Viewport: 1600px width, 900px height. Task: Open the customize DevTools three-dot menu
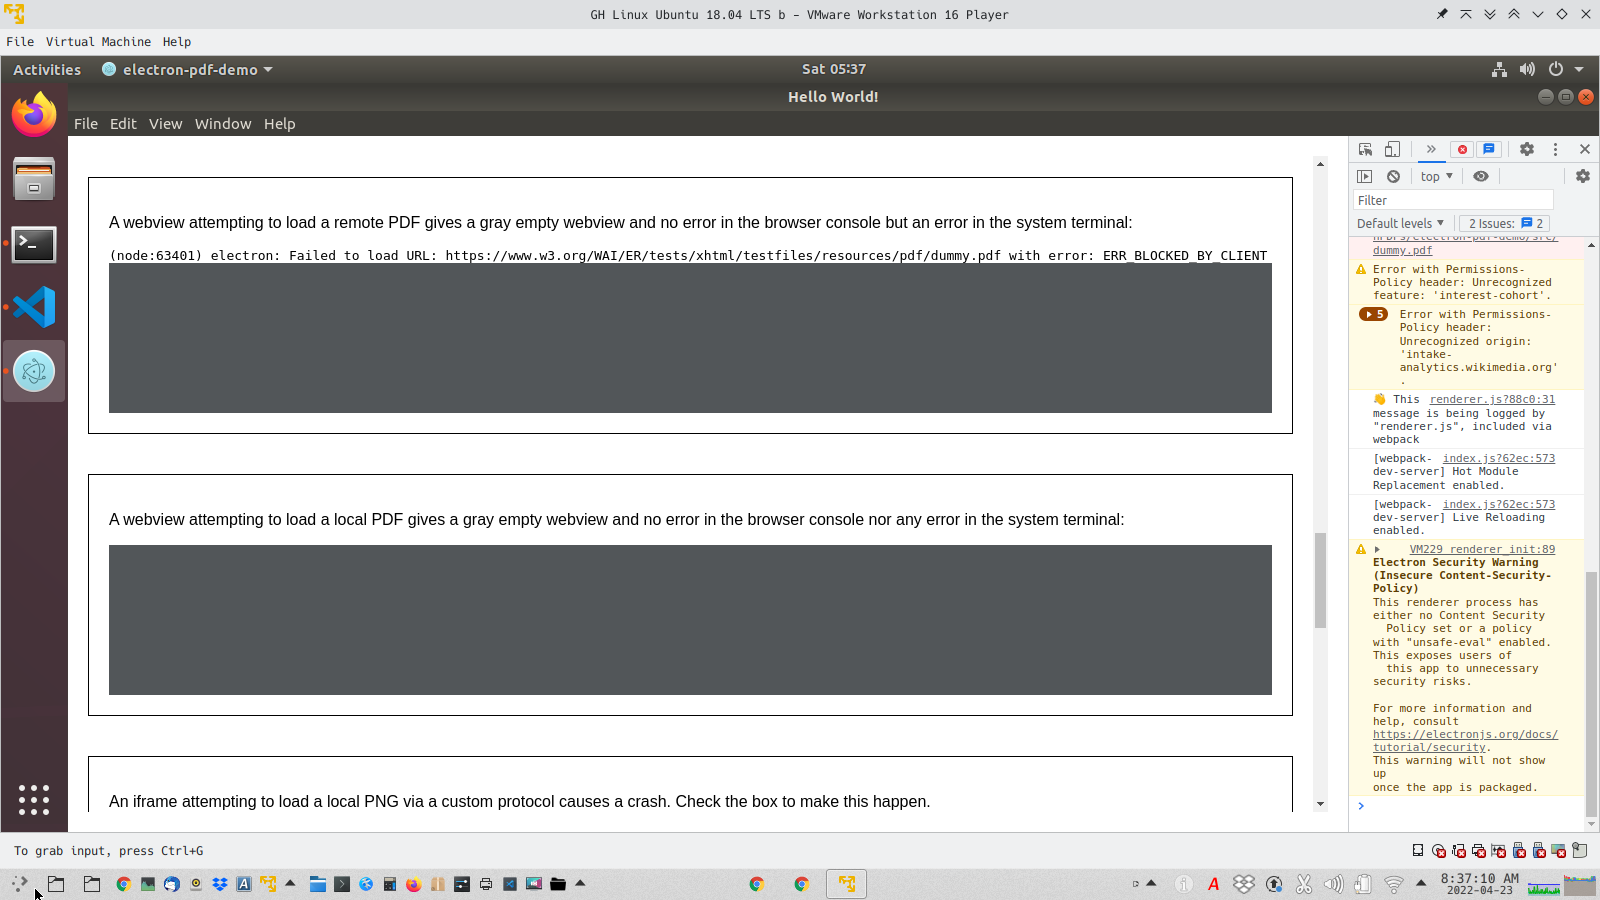pos(1556,149)
